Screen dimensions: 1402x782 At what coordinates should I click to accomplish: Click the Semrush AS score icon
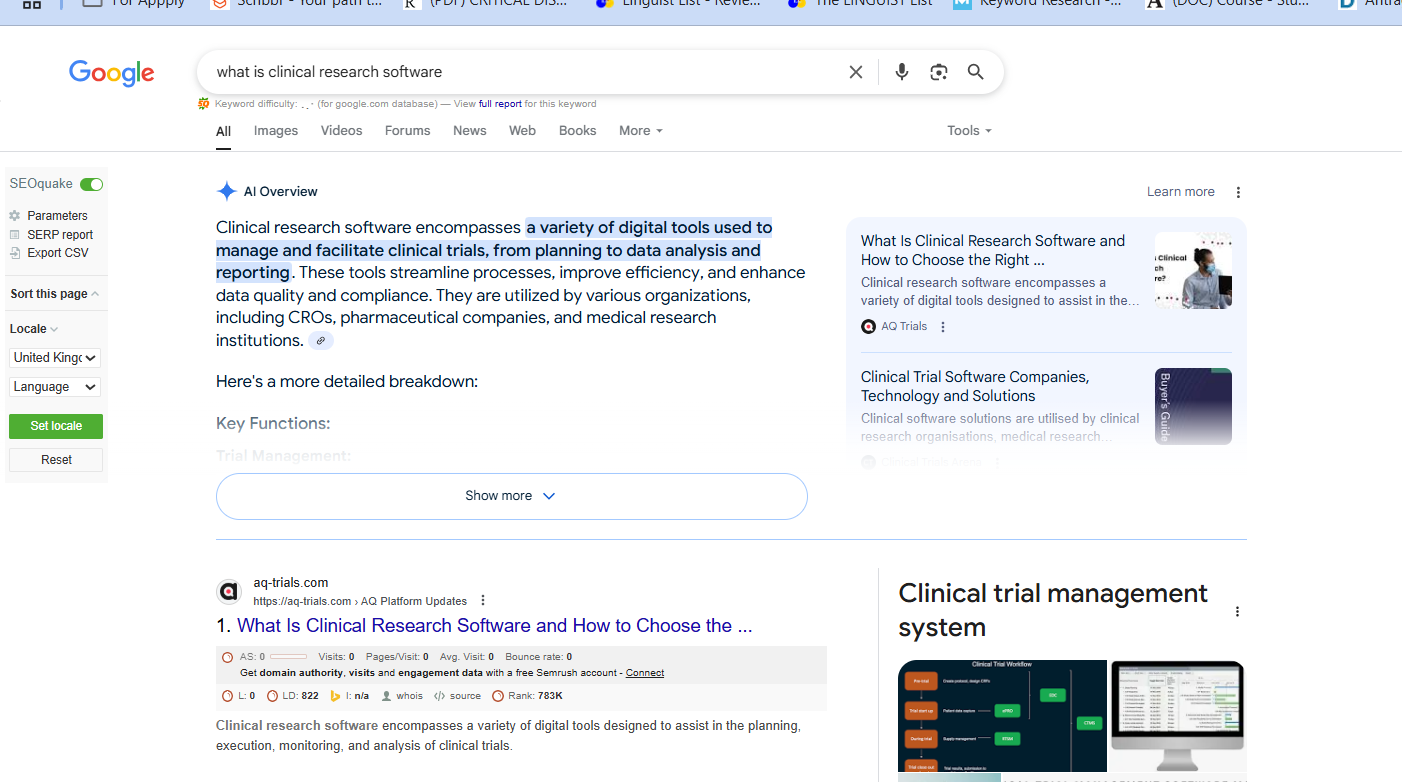227,657
